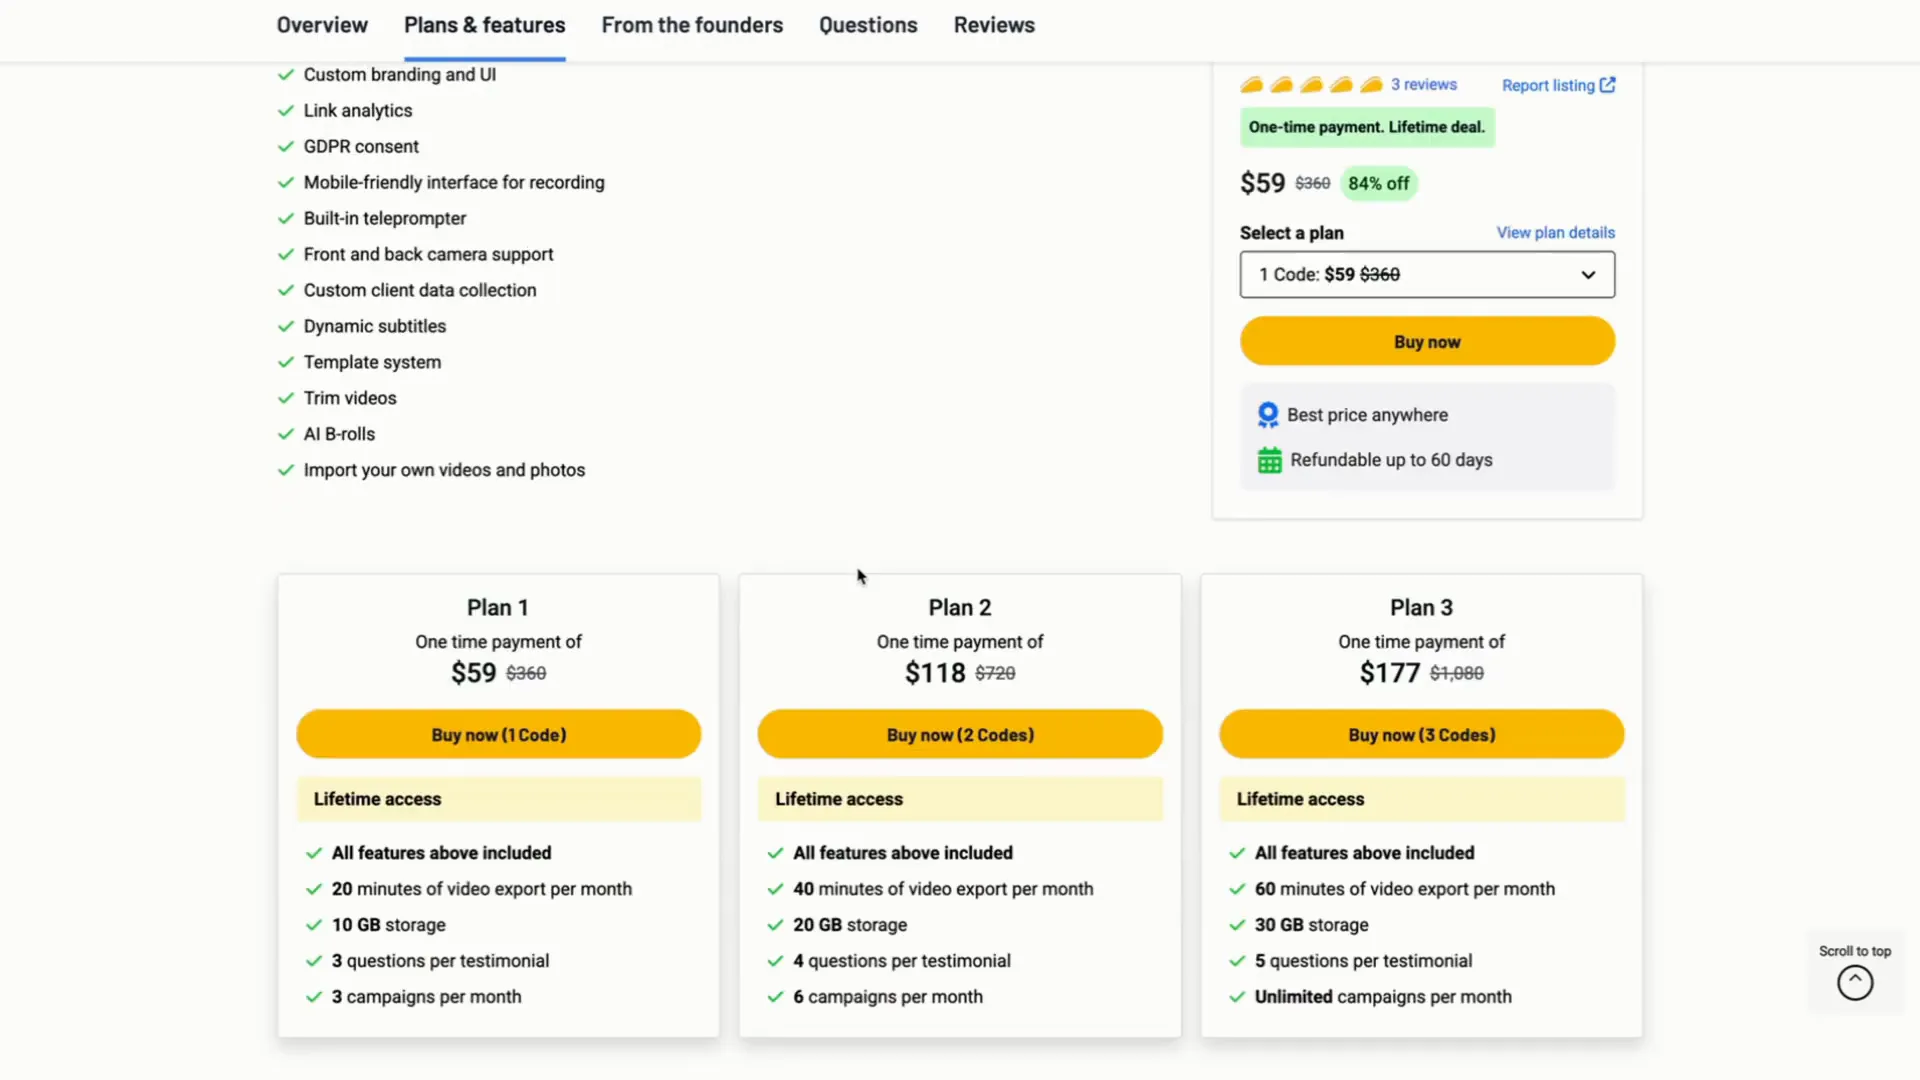
Task: Click checkmark beside 30 GB storage
Action: [1237, 926]
